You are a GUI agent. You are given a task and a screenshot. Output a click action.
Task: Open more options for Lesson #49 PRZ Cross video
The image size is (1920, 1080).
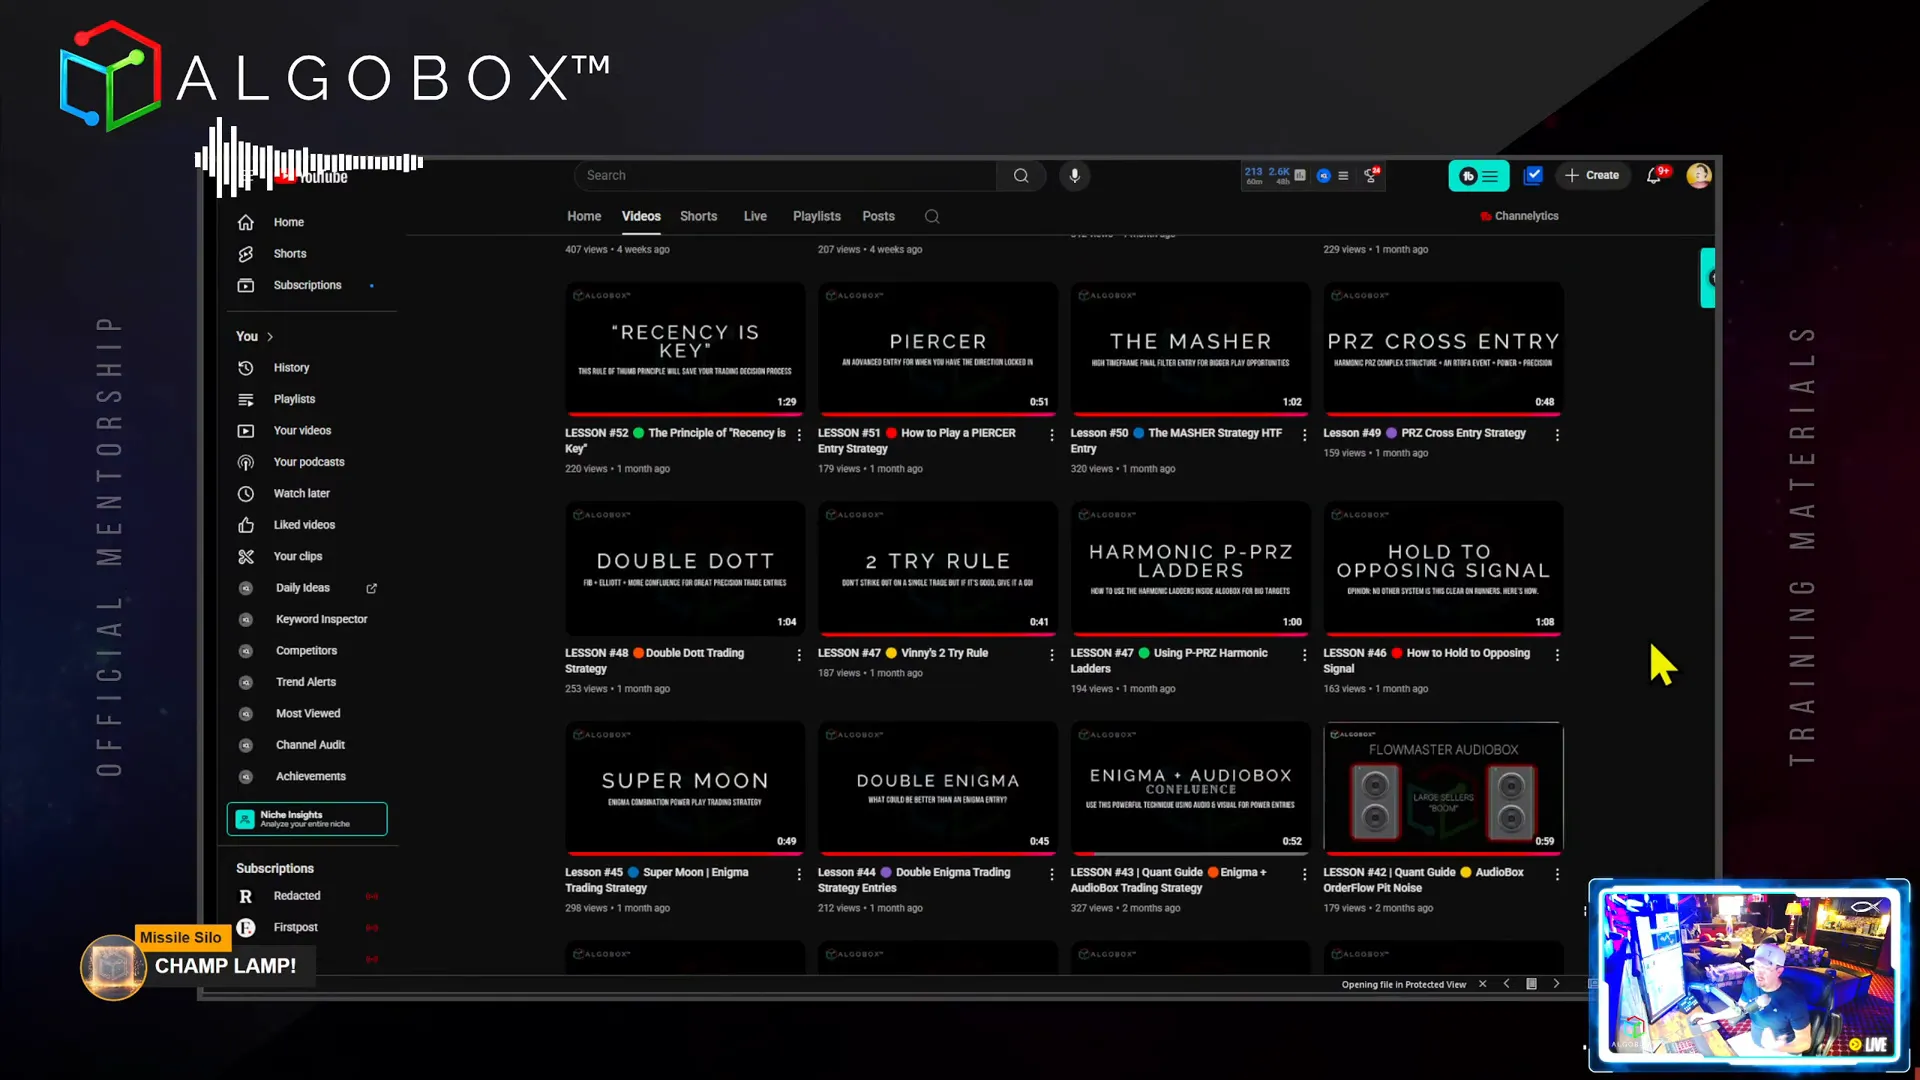(x=1557, y=435)
